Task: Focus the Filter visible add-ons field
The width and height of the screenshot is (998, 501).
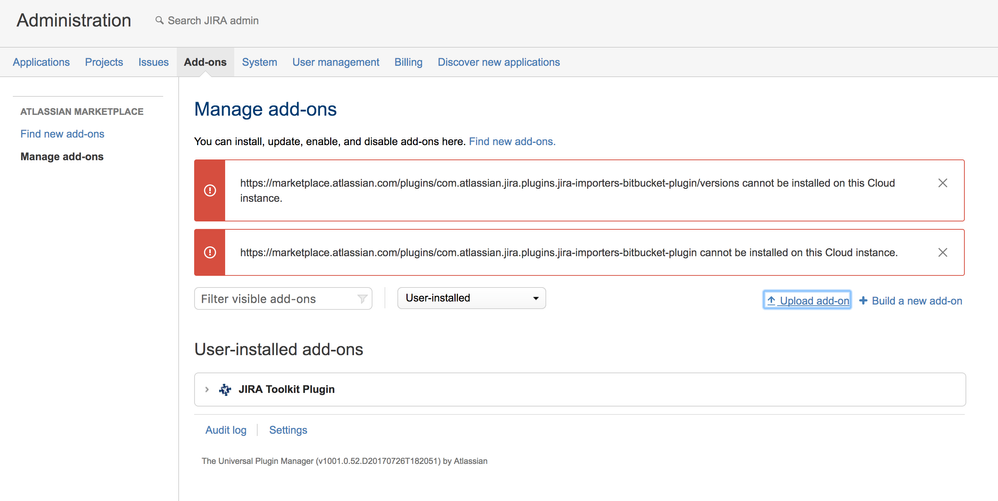Action: [283, 299]
